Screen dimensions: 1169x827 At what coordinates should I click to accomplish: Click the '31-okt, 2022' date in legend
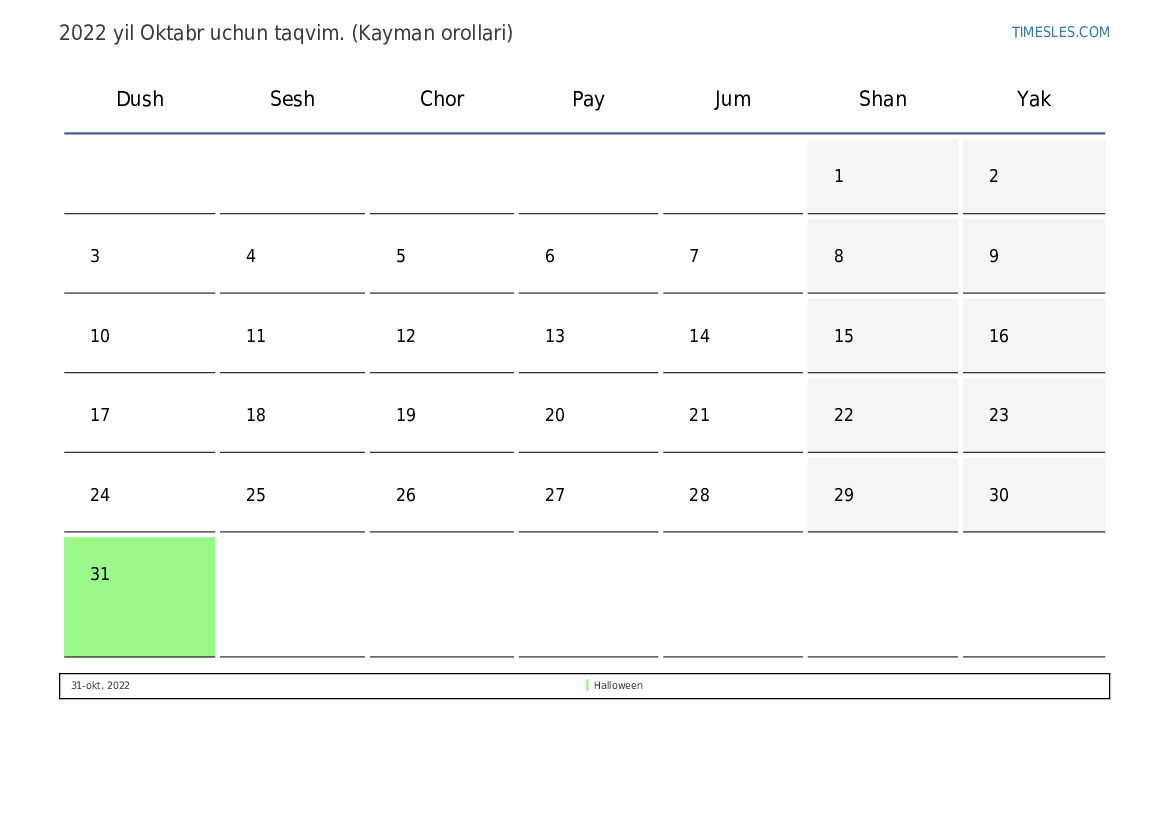(100, 685)
